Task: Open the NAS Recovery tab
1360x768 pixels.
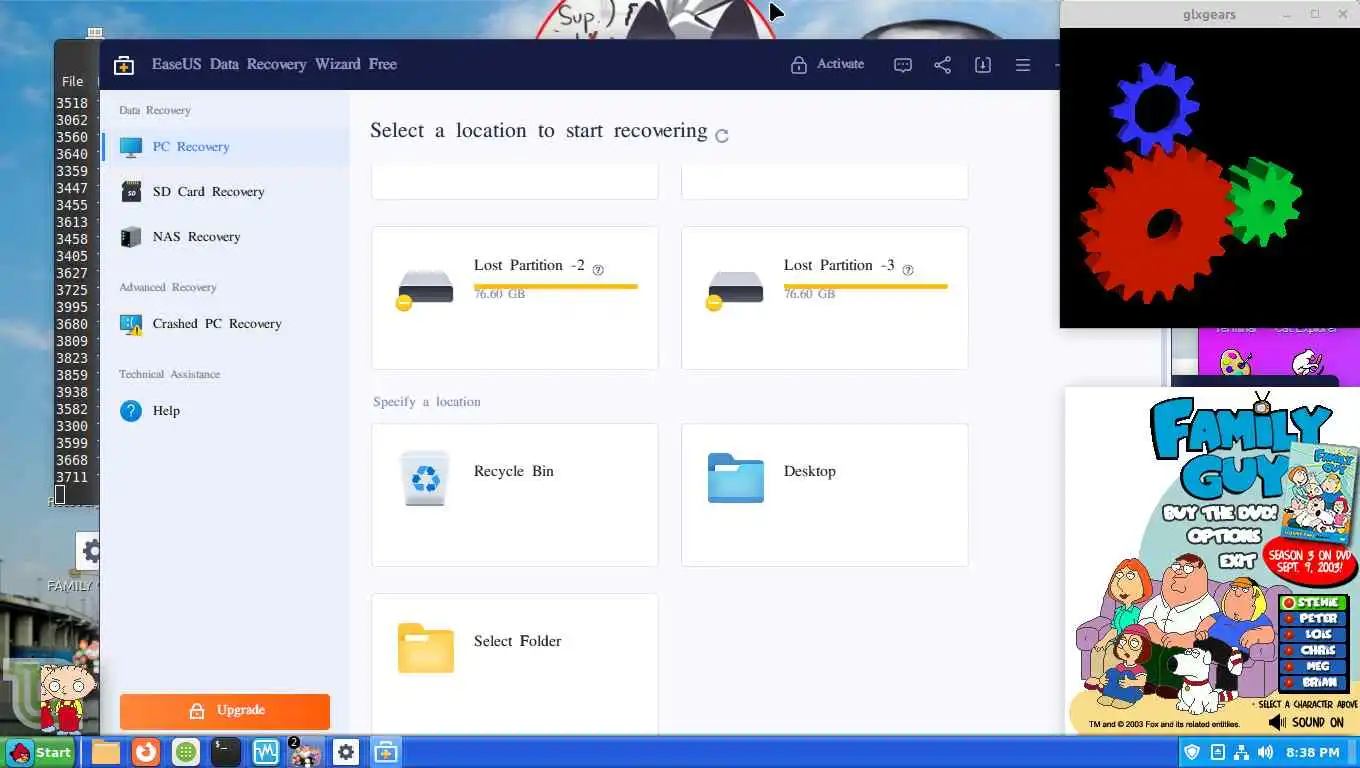Action: pyautogui.click(x=226, y=237)
